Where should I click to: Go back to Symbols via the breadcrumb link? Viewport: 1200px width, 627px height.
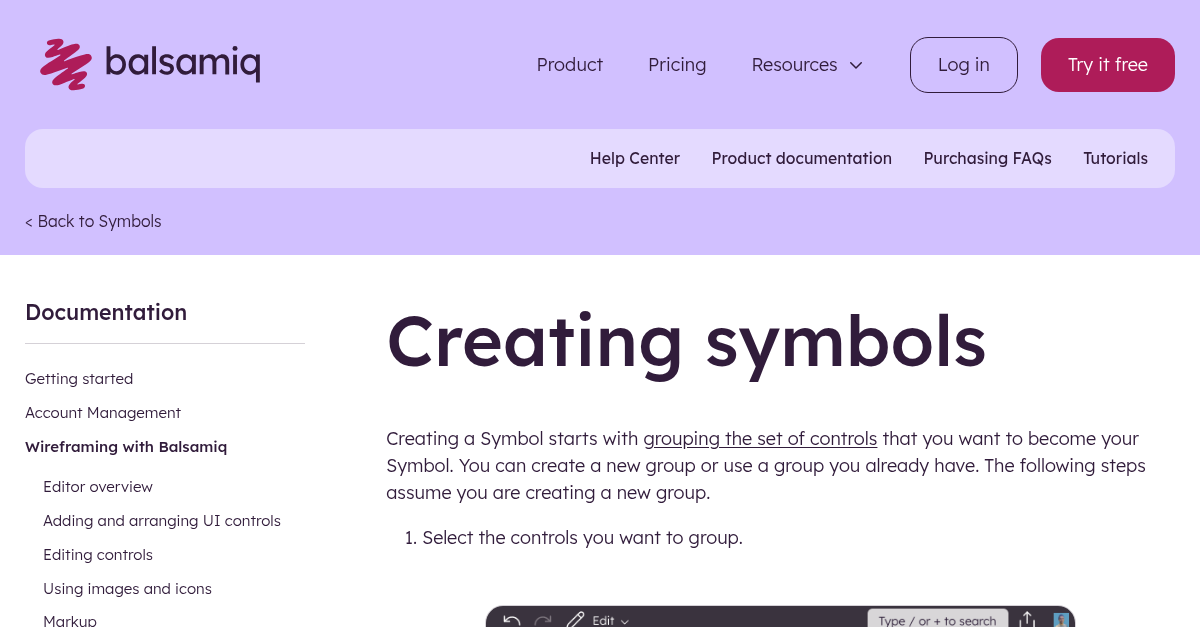[93, 221]
